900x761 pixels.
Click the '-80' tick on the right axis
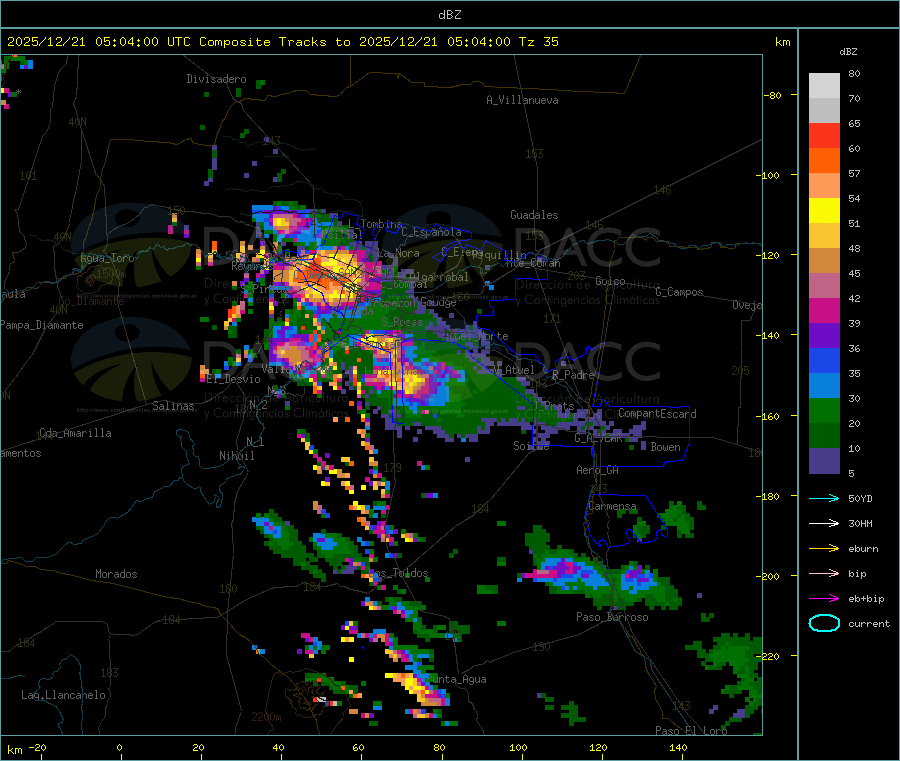coord(773,95)
